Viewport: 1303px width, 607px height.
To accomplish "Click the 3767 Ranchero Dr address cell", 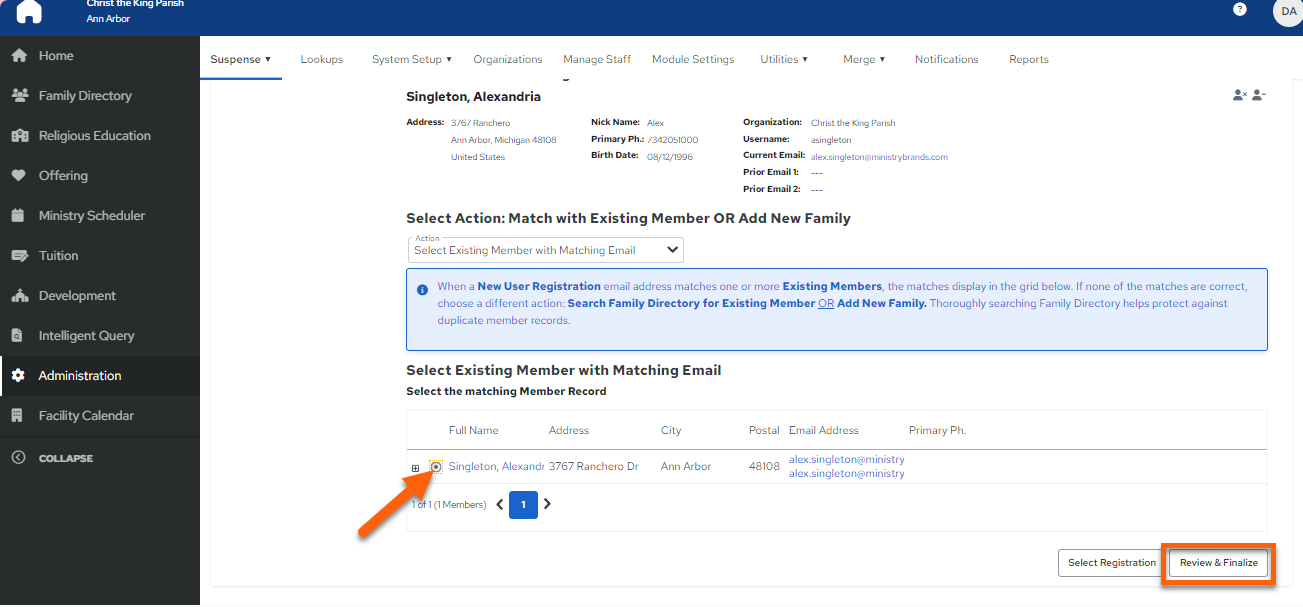I will point(593,467).
